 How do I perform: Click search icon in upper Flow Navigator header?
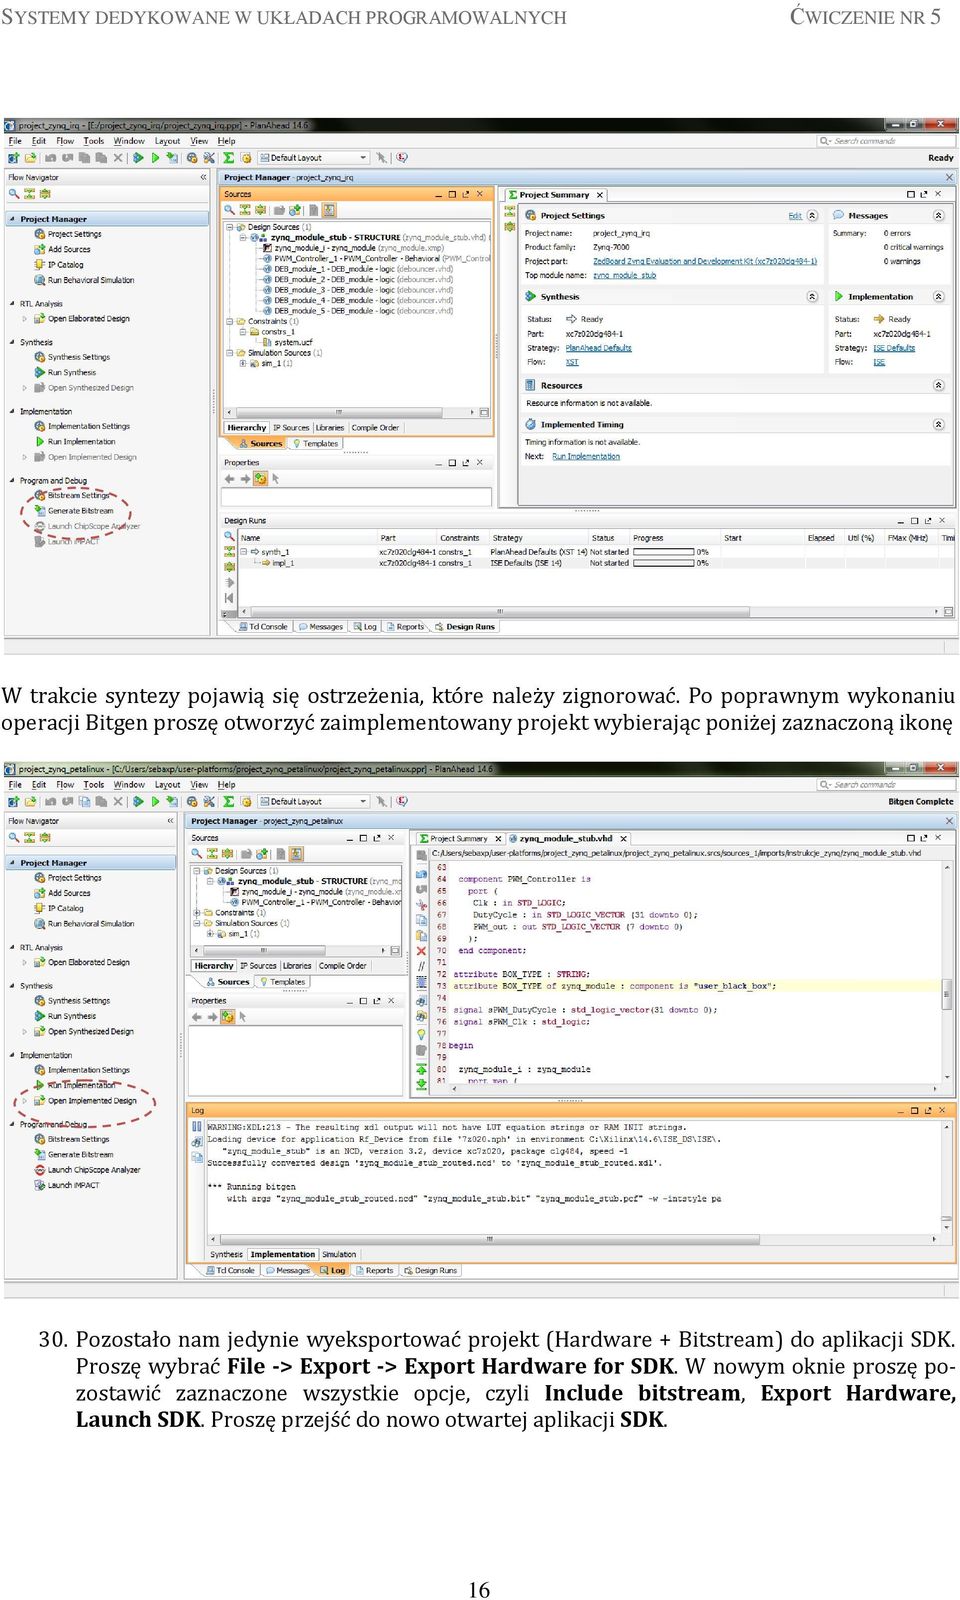coord(14,193)
